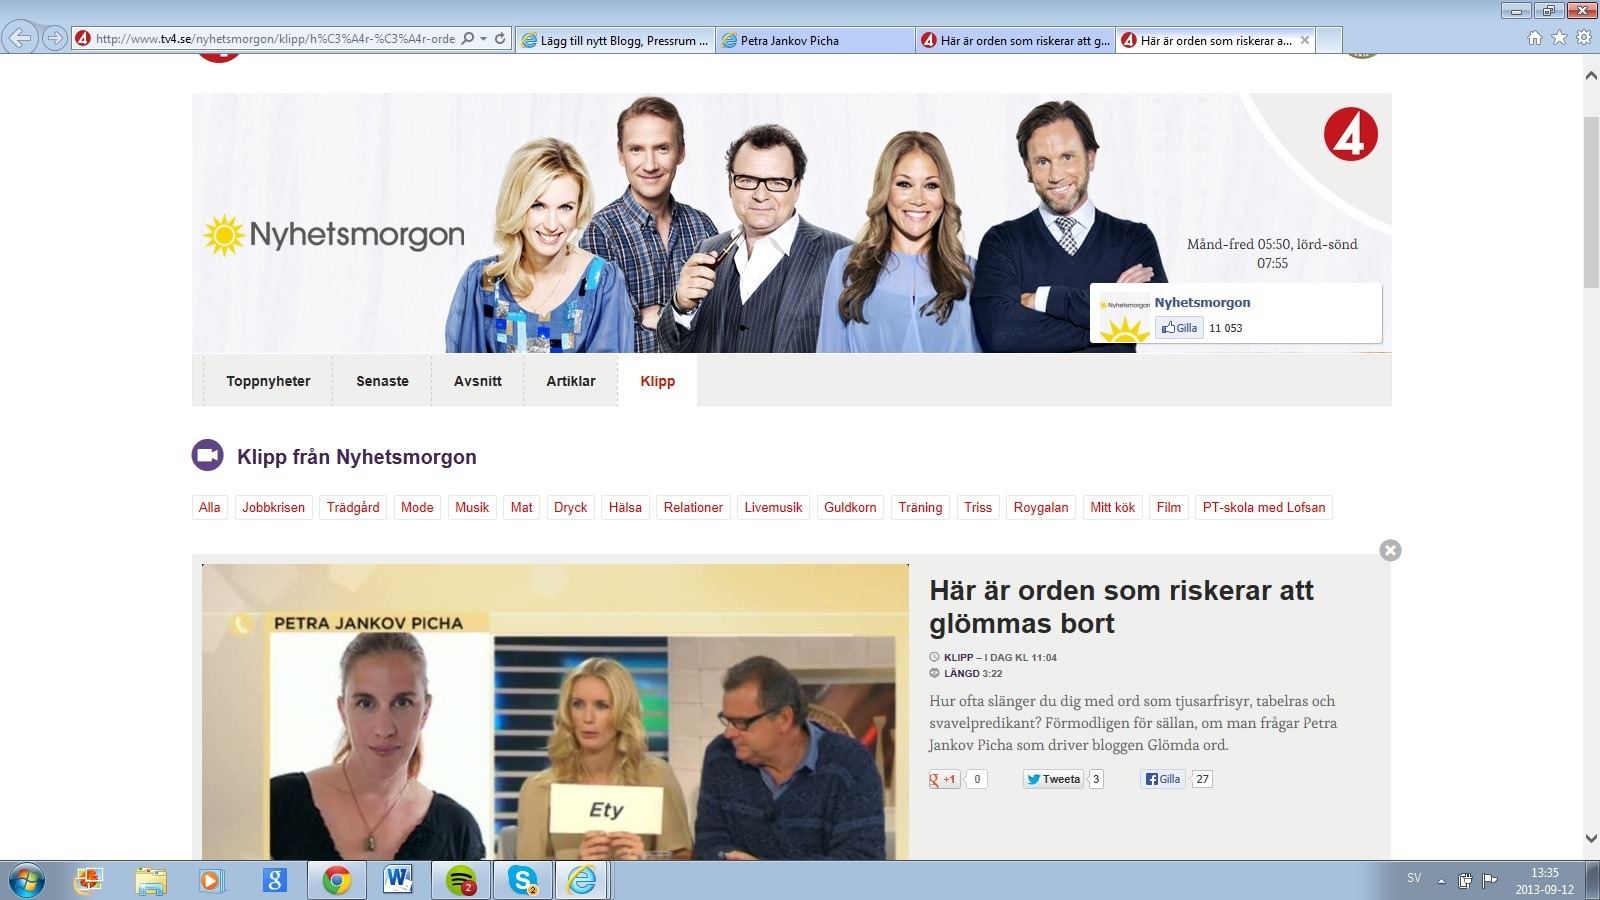1600x900 pixels.
Task: Close the clip panel with the X icon
Action: [x=1390, y=550]
